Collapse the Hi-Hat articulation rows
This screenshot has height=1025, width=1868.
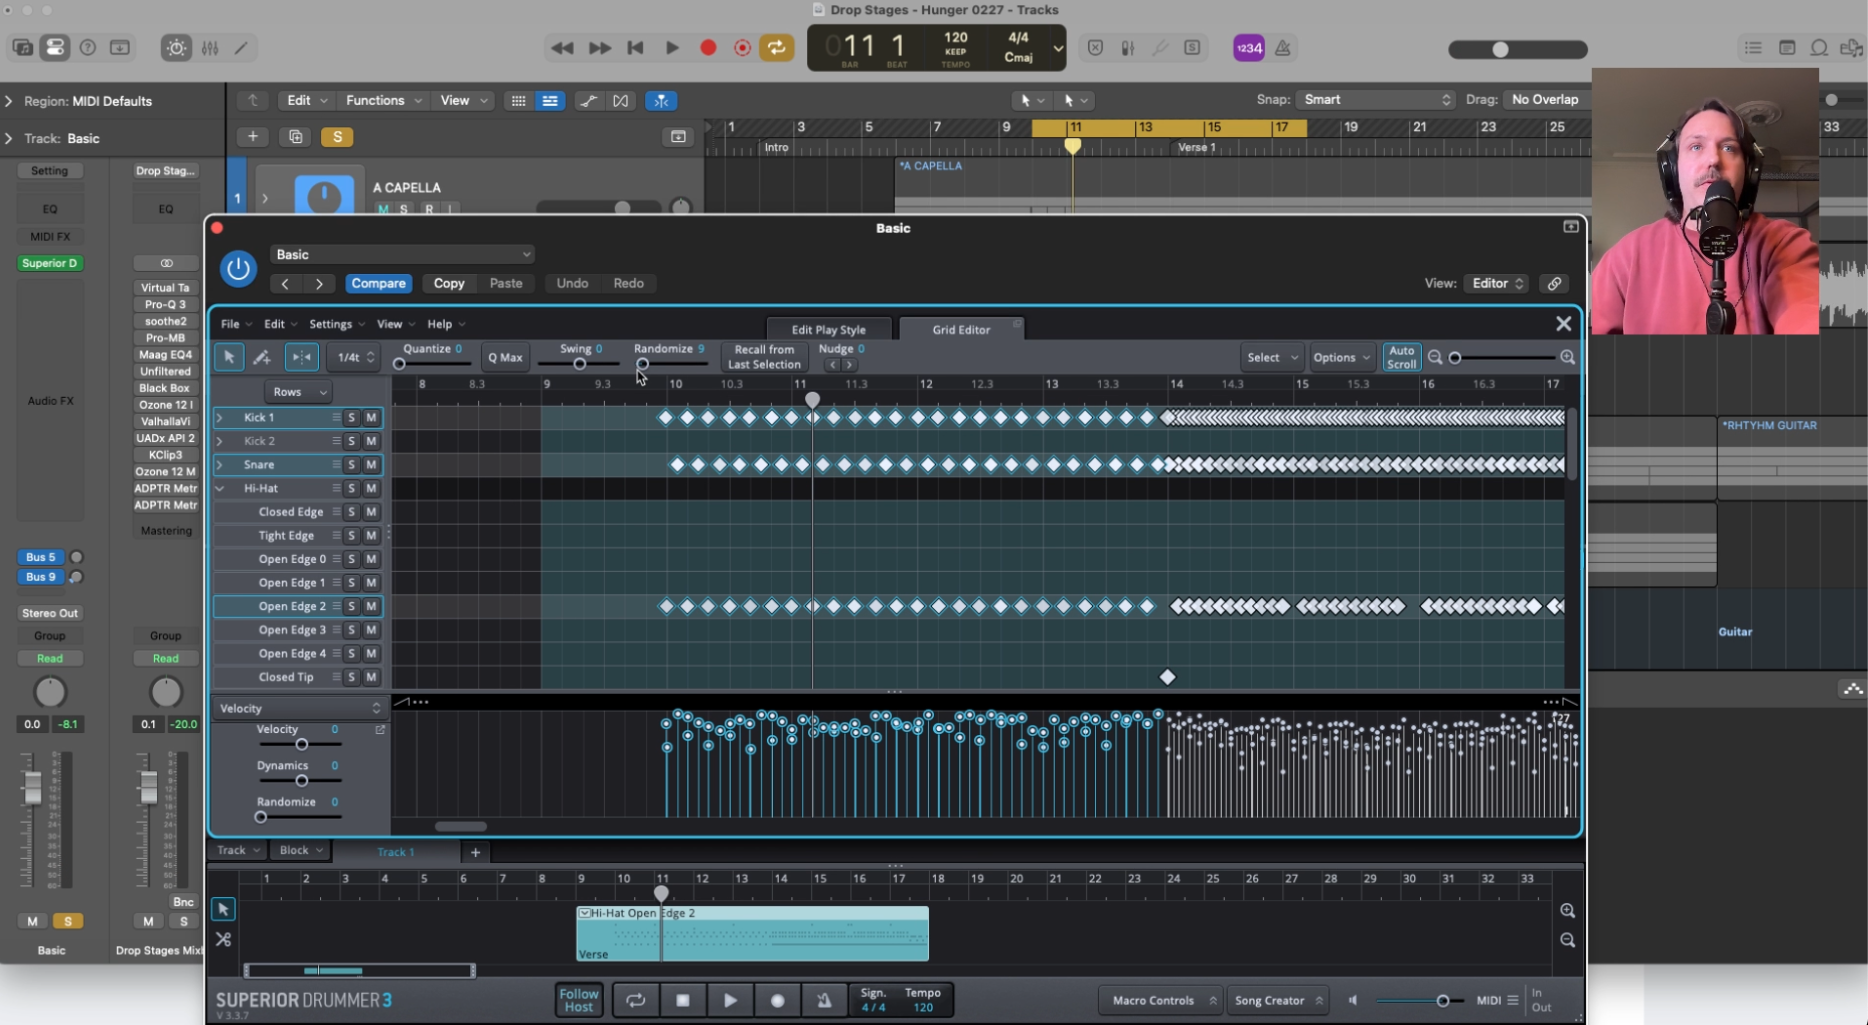[x=220, y=488]
